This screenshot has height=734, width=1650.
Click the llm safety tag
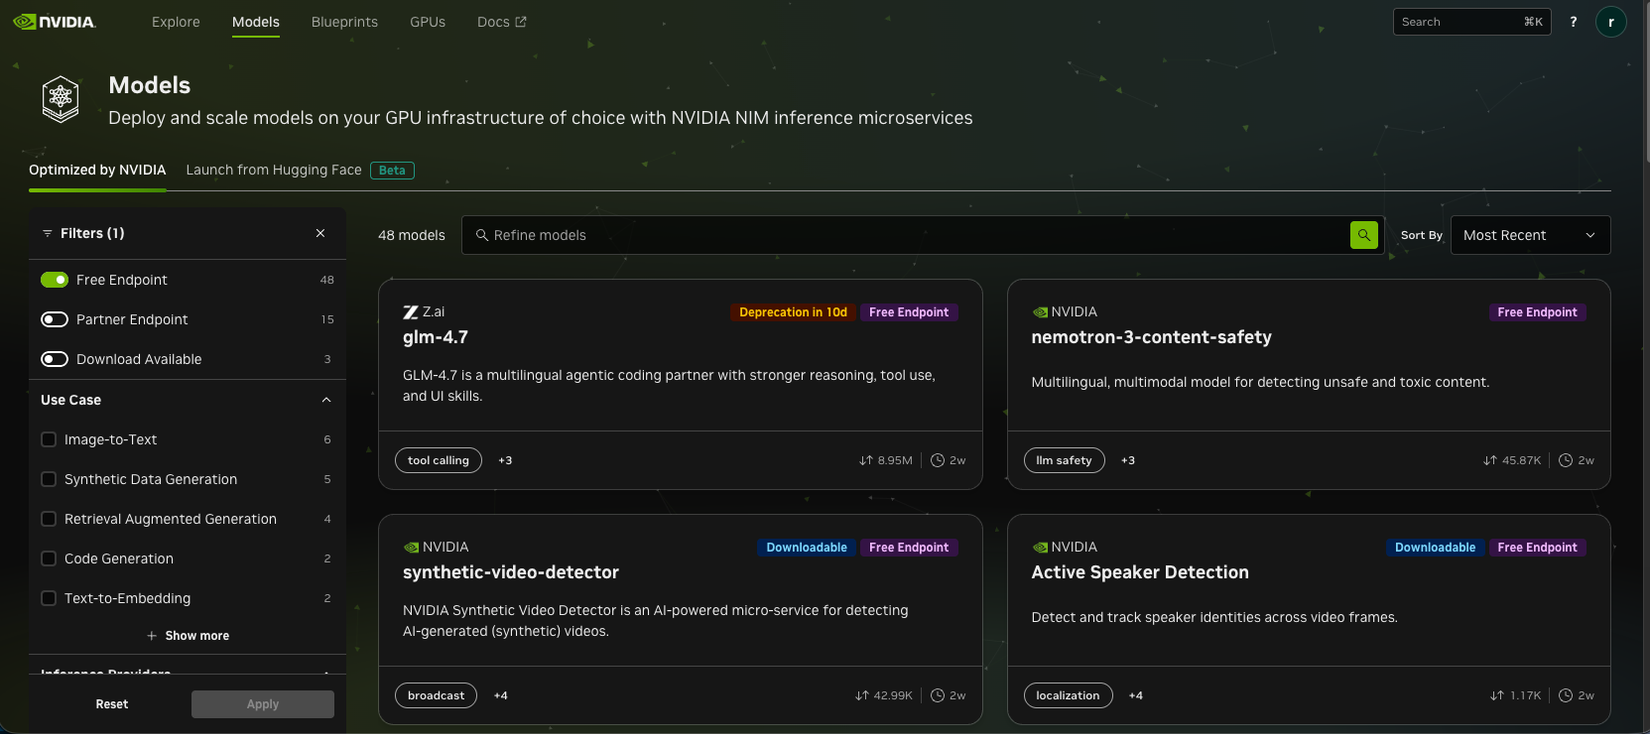(x=1064, y=460)
